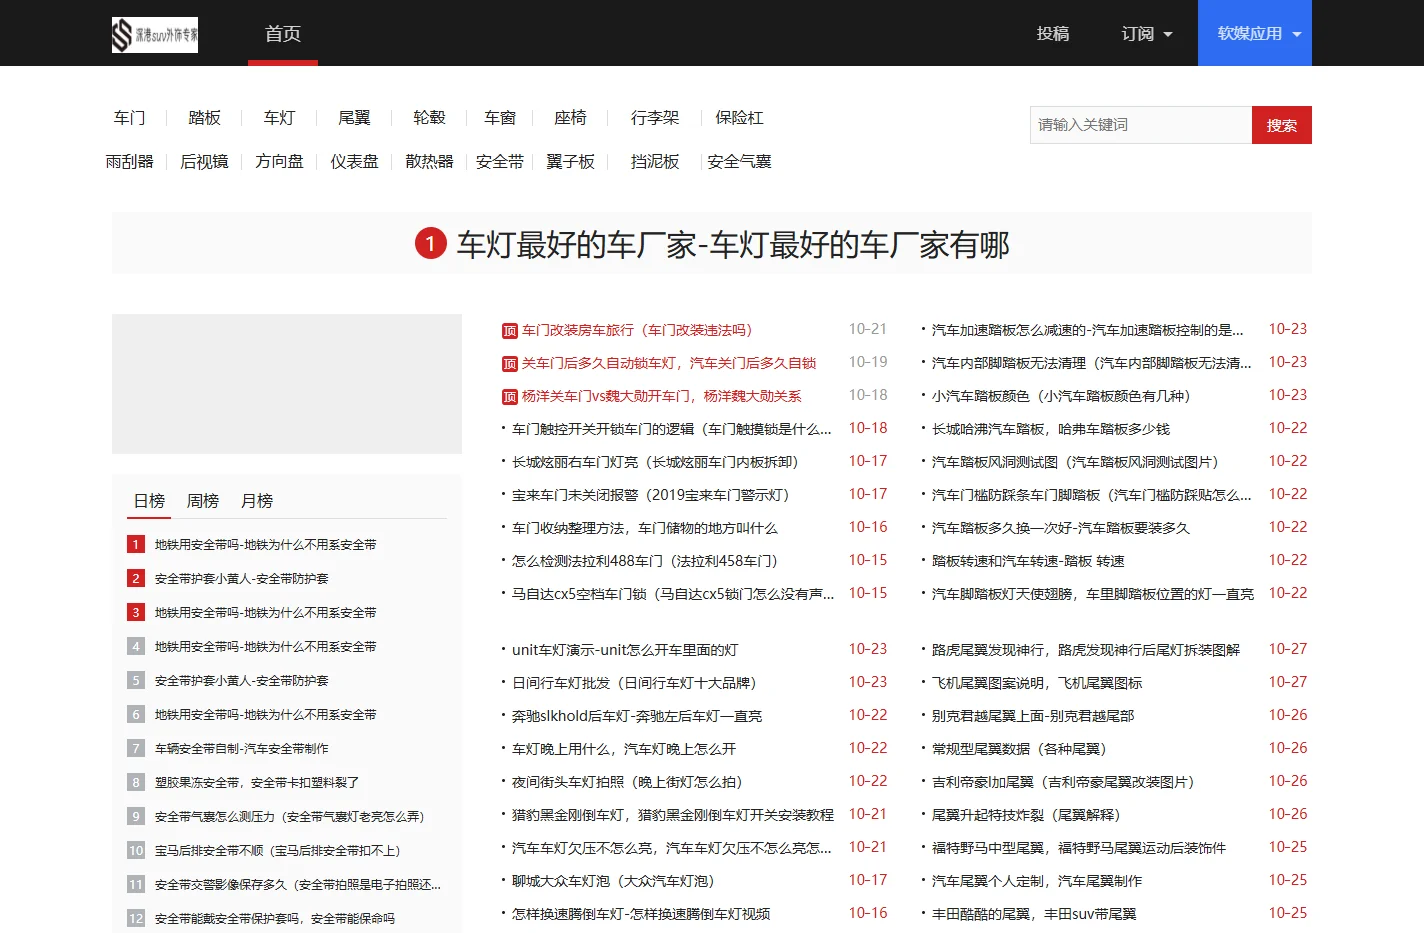The height and width of the screenshot is (933, 1424).
Task: Open ranked item 安全带护套小黄人 at rank 2
Action: [x=242, y=579]
